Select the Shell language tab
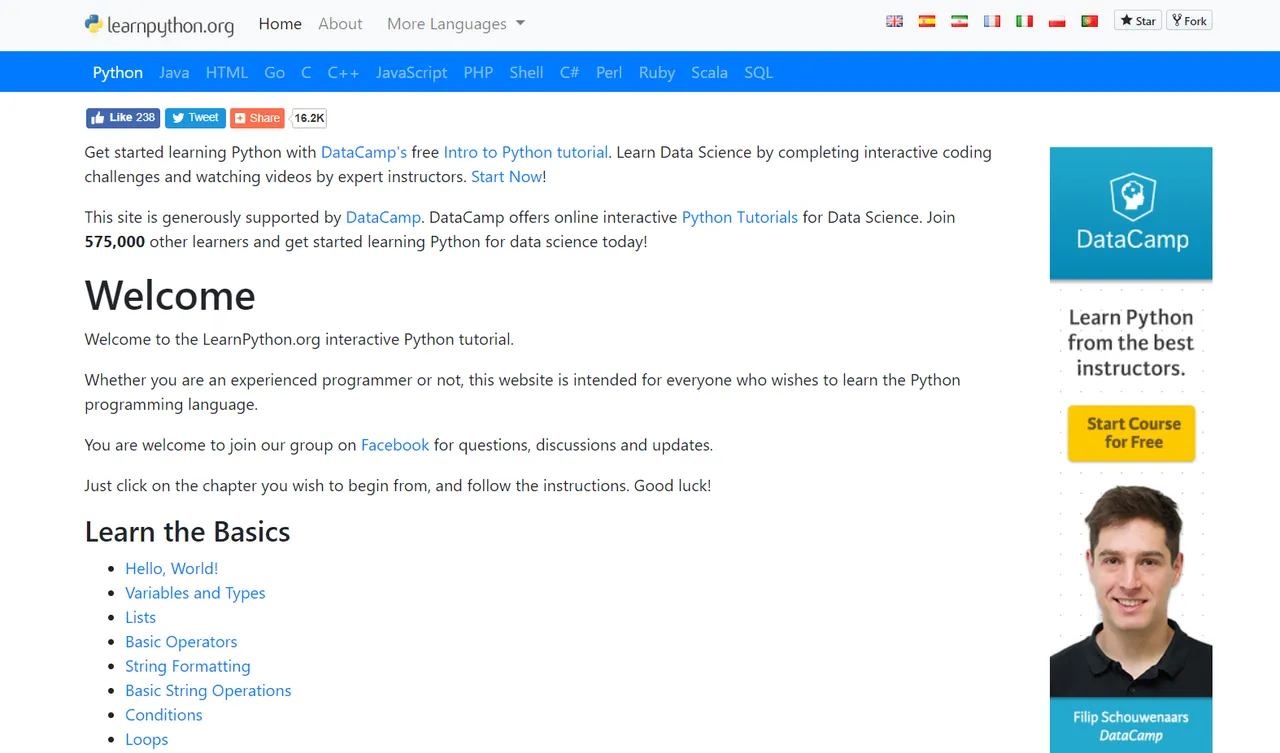1280x753 pixels. [526, 72]
